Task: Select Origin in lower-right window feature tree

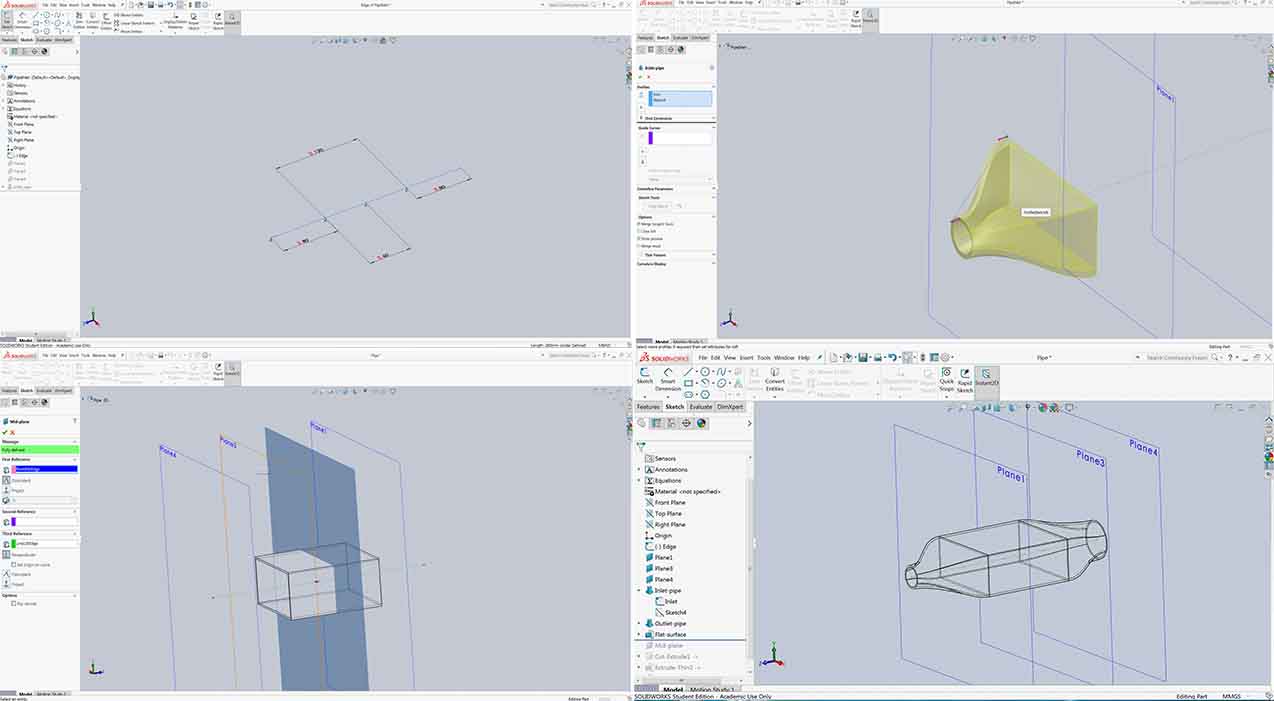Action: click(x=664, y=535)
